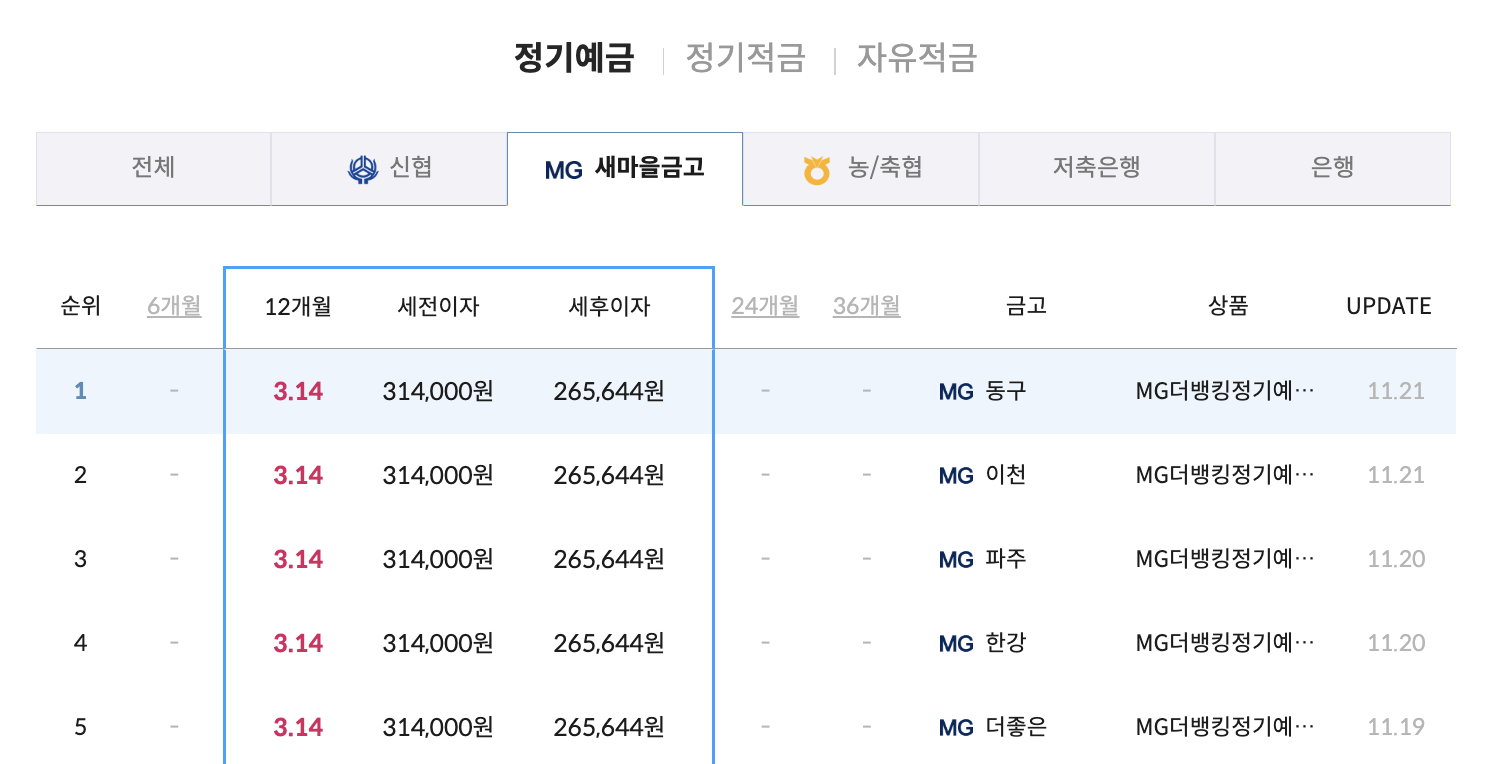Click 314,000원 in the 파주 row
Screen dimensions: 1506x764
tap(438, 560)
